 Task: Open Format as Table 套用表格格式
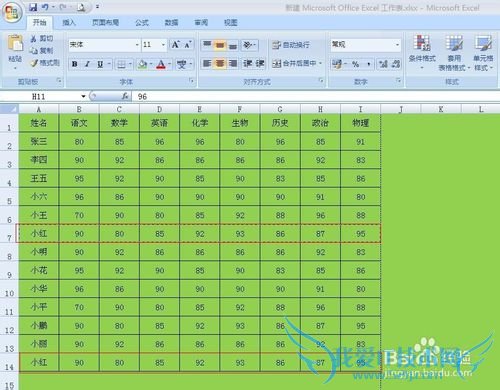click(454, 53)
